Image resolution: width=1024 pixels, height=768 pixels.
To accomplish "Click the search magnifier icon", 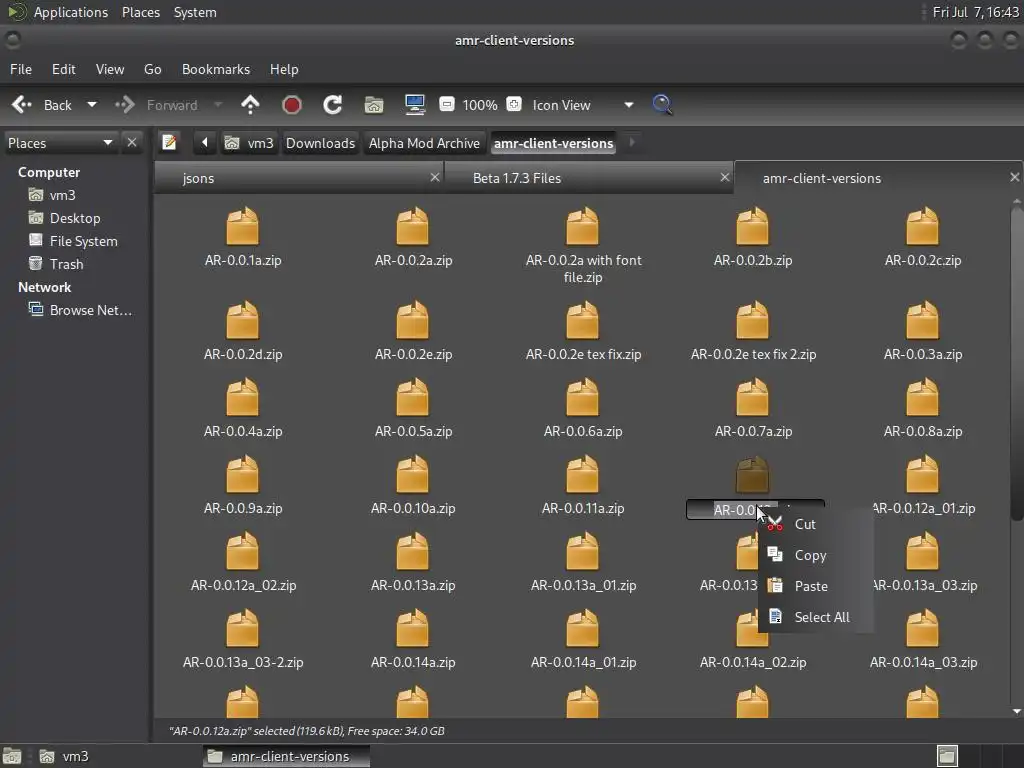I will [662, 105].
